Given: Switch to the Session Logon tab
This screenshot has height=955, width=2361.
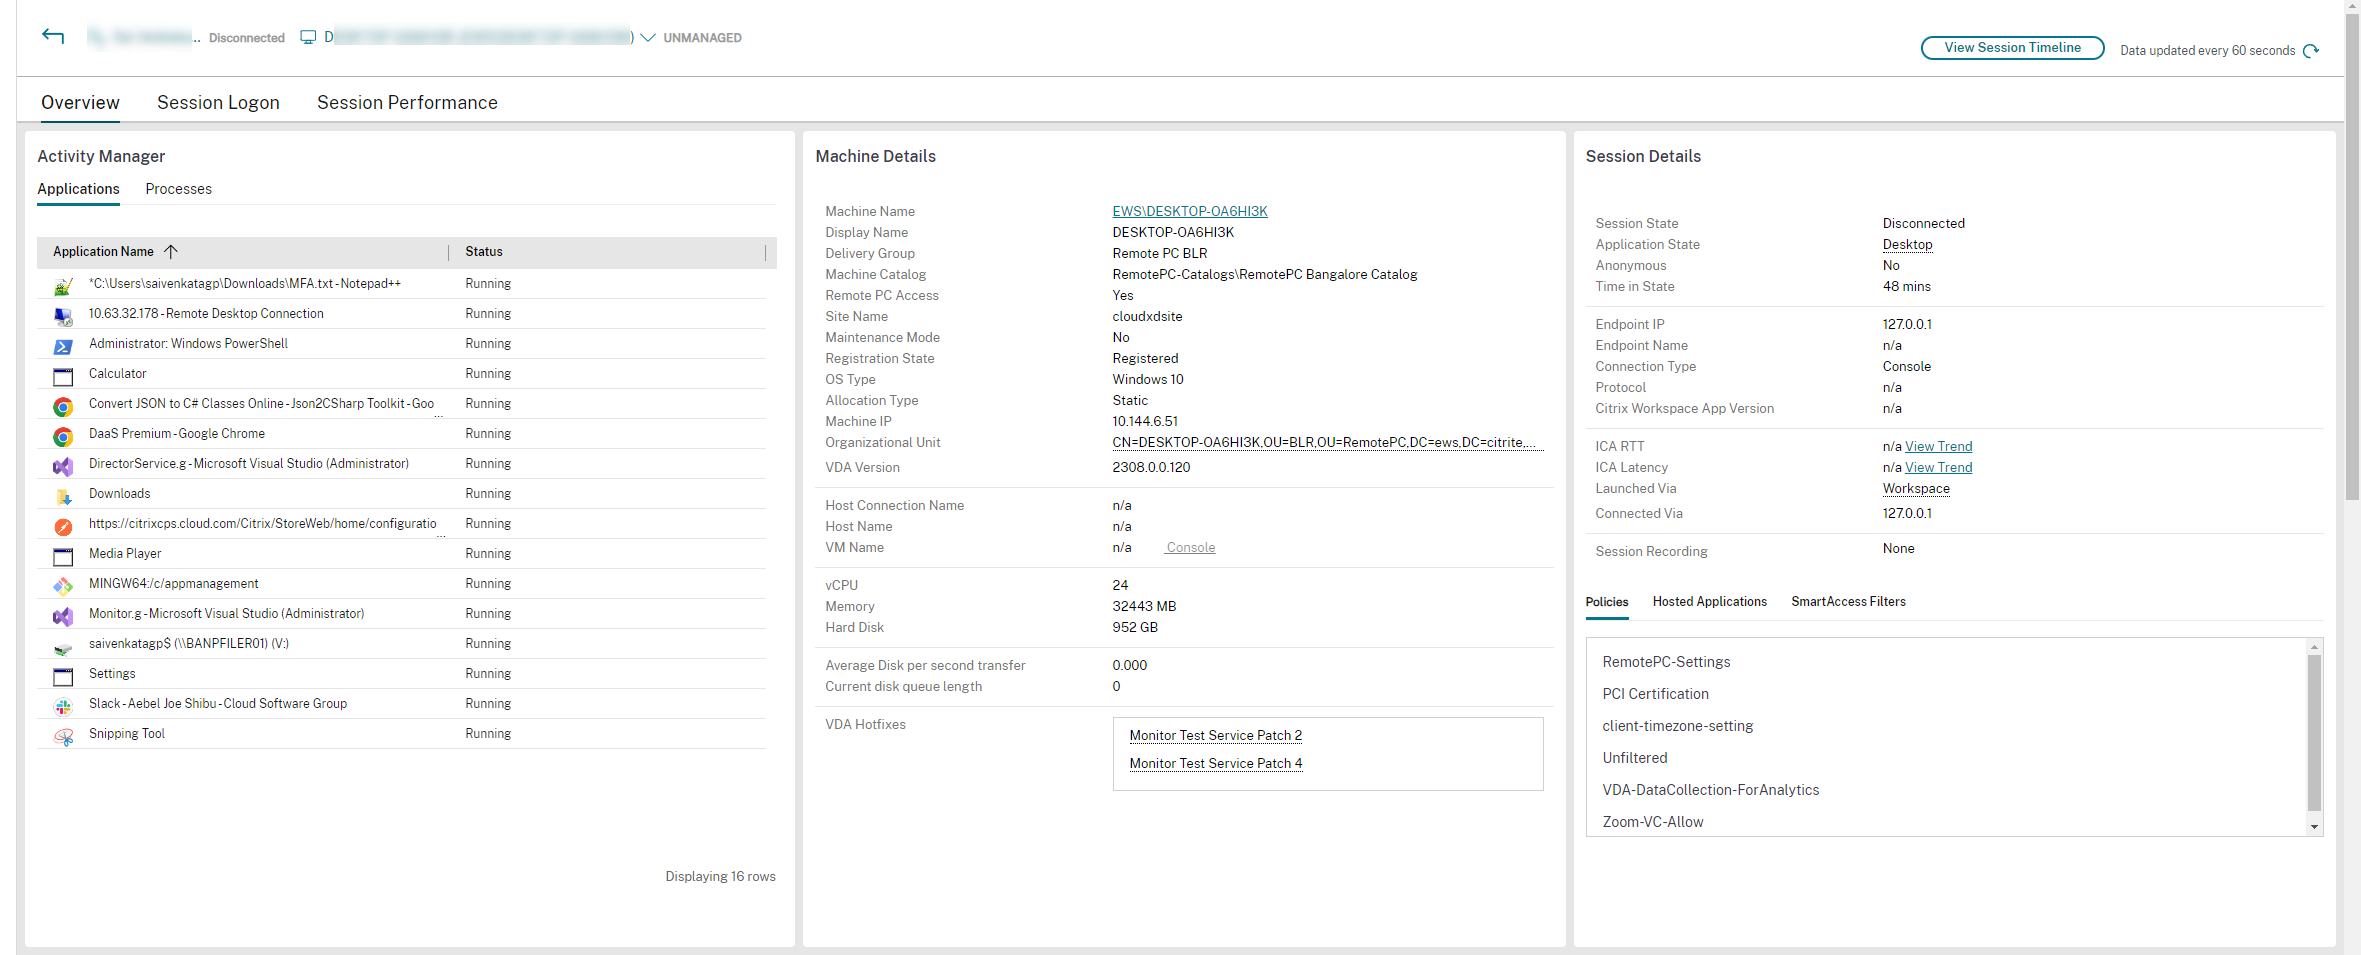Looking at the screenshot, I should coord(218,103).
